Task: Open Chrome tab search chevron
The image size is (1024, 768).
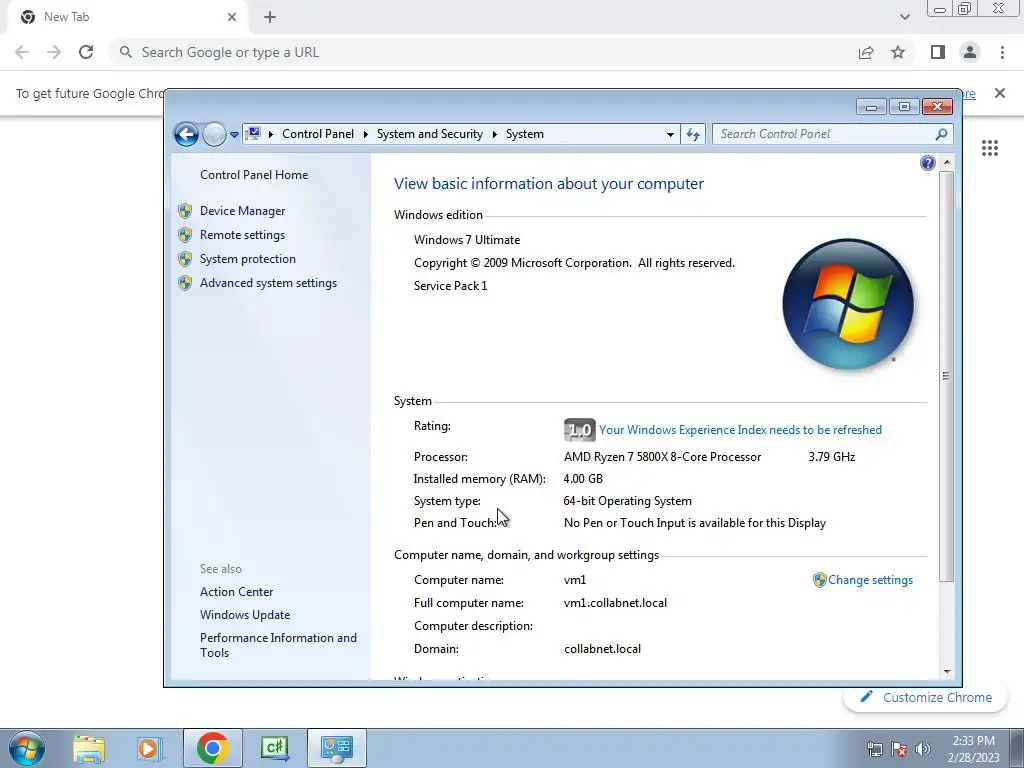Action: [x=904, y=17]
